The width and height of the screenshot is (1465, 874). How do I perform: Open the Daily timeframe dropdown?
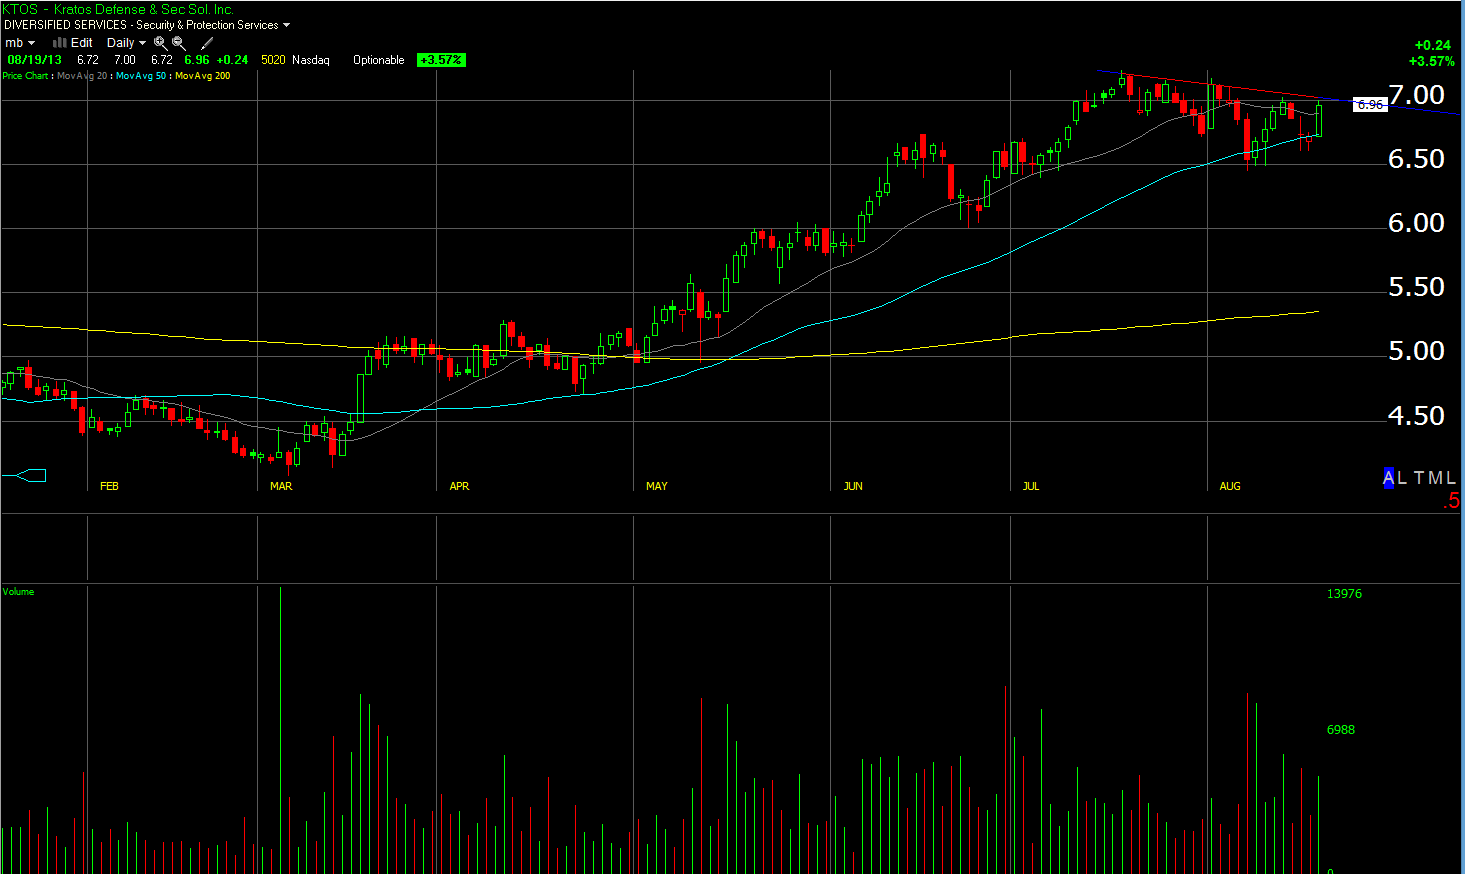point(126,43)
